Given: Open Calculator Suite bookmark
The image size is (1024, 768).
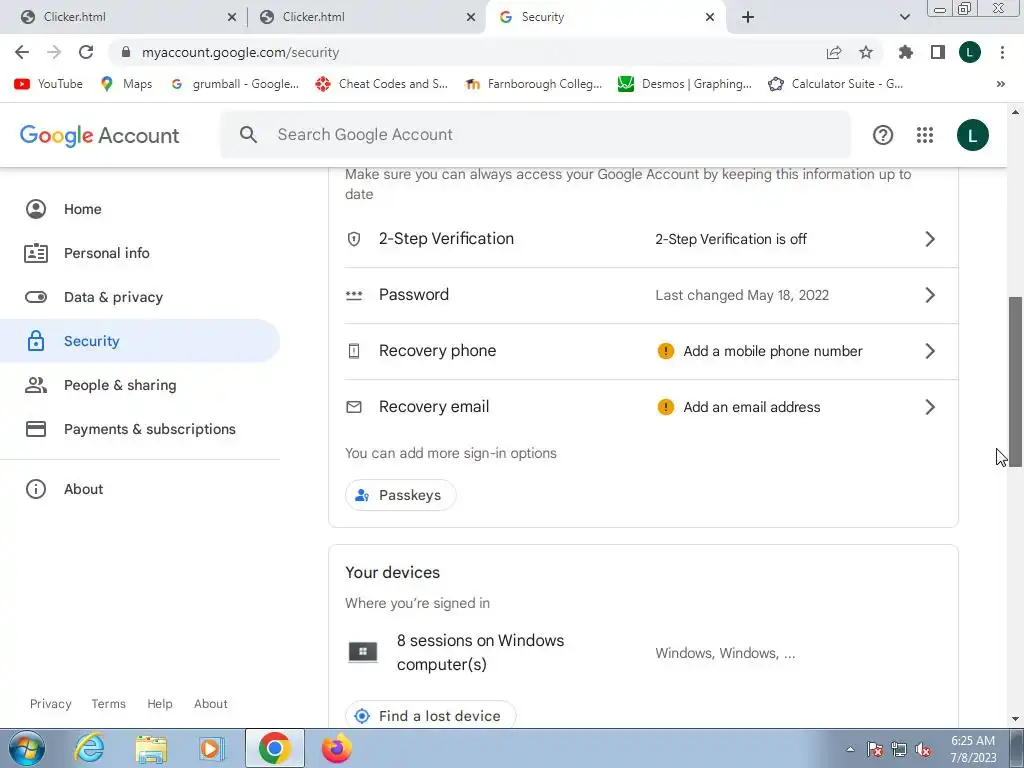Looking at the screenshot, I should (x=836, y=84).
